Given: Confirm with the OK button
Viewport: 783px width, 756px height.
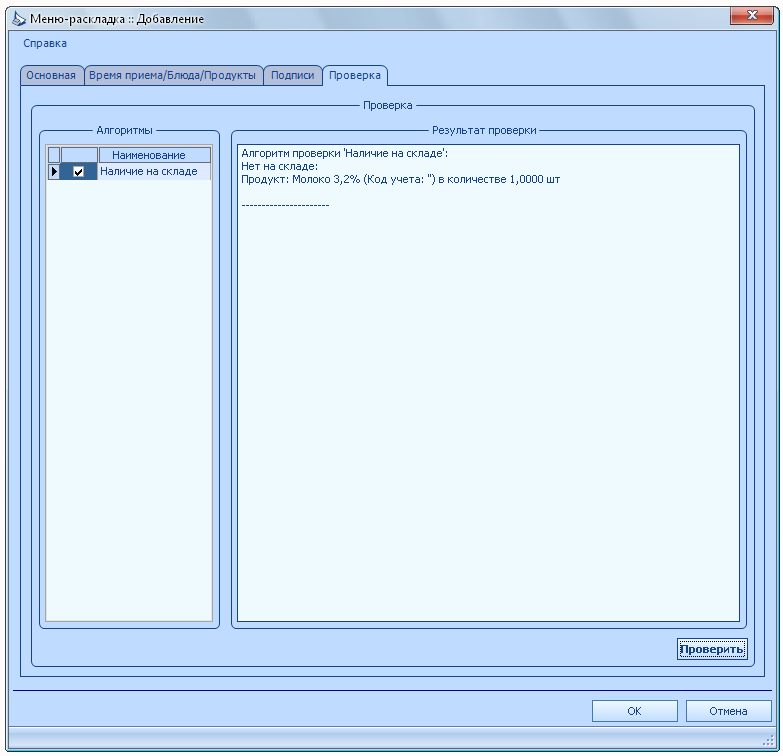Looking at the screenshot, I should 635,711.
